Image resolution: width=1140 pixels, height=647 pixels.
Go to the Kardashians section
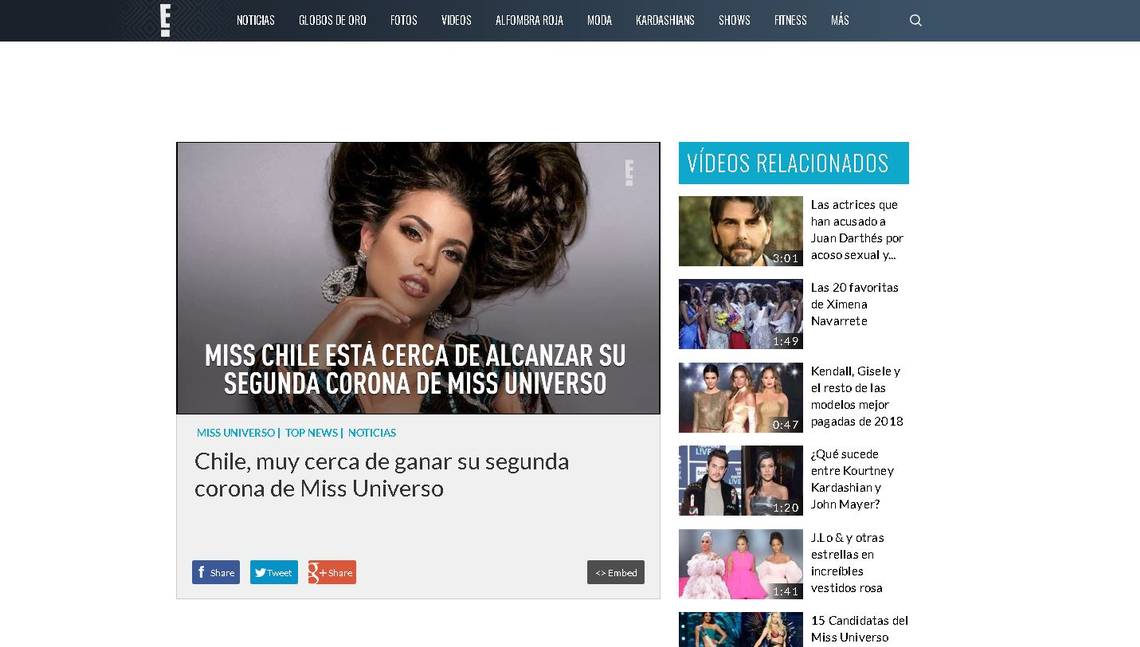665,20
